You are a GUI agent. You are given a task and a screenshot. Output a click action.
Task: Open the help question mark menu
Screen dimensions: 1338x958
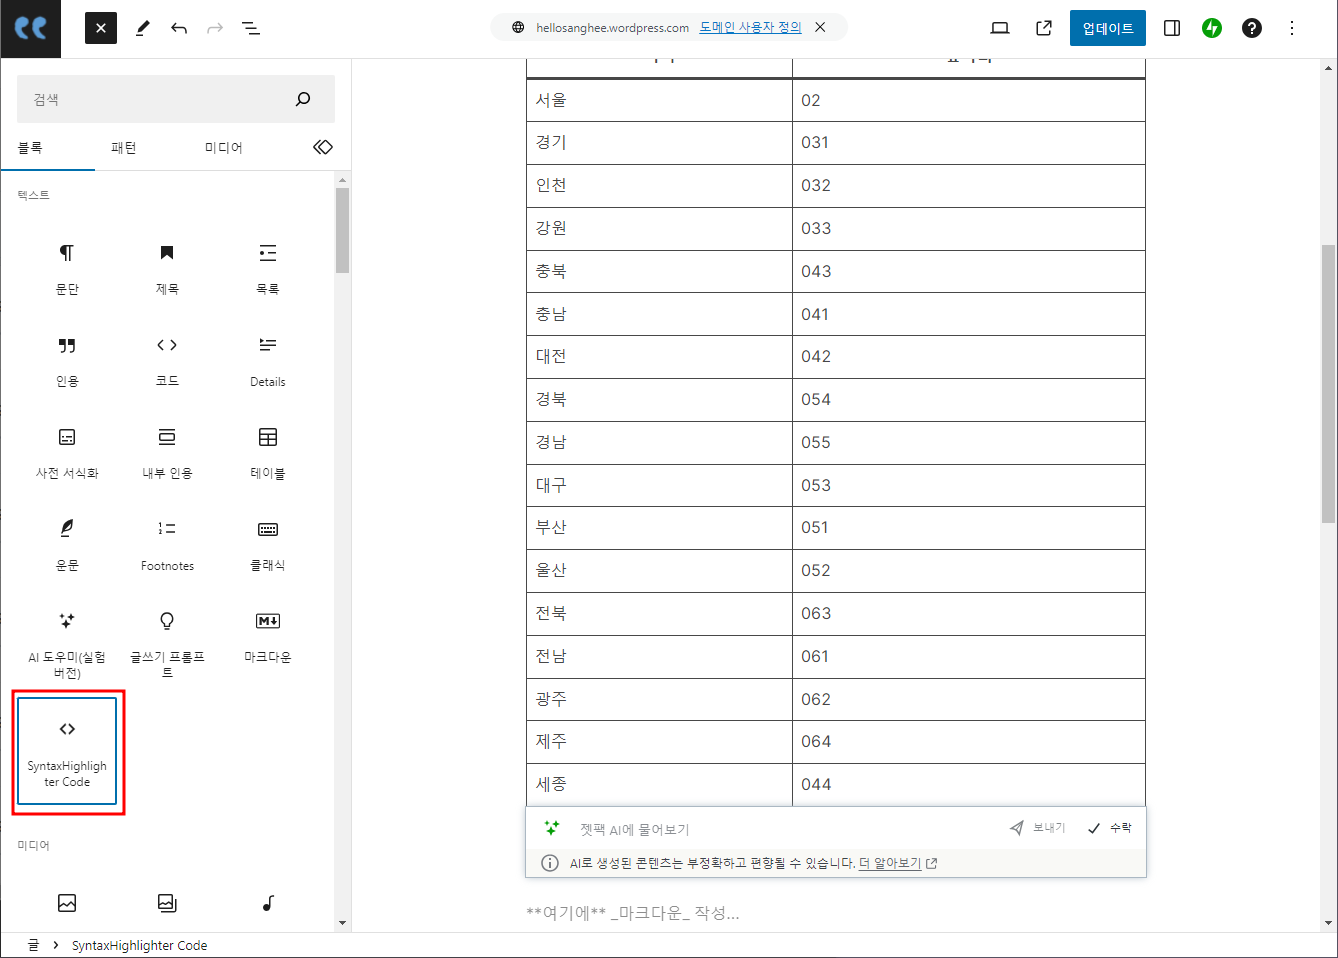pos(1252,28)
